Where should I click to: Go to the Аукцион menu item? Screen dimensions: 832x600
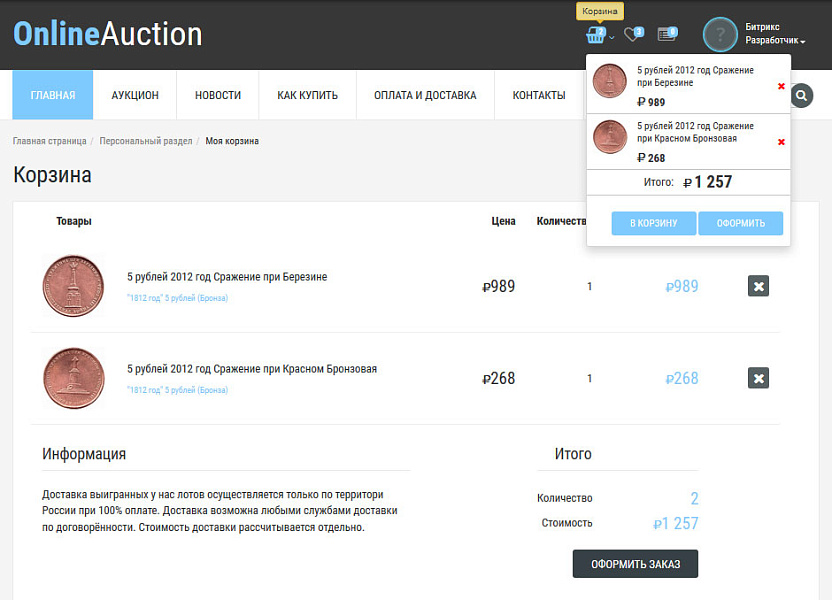135,96
